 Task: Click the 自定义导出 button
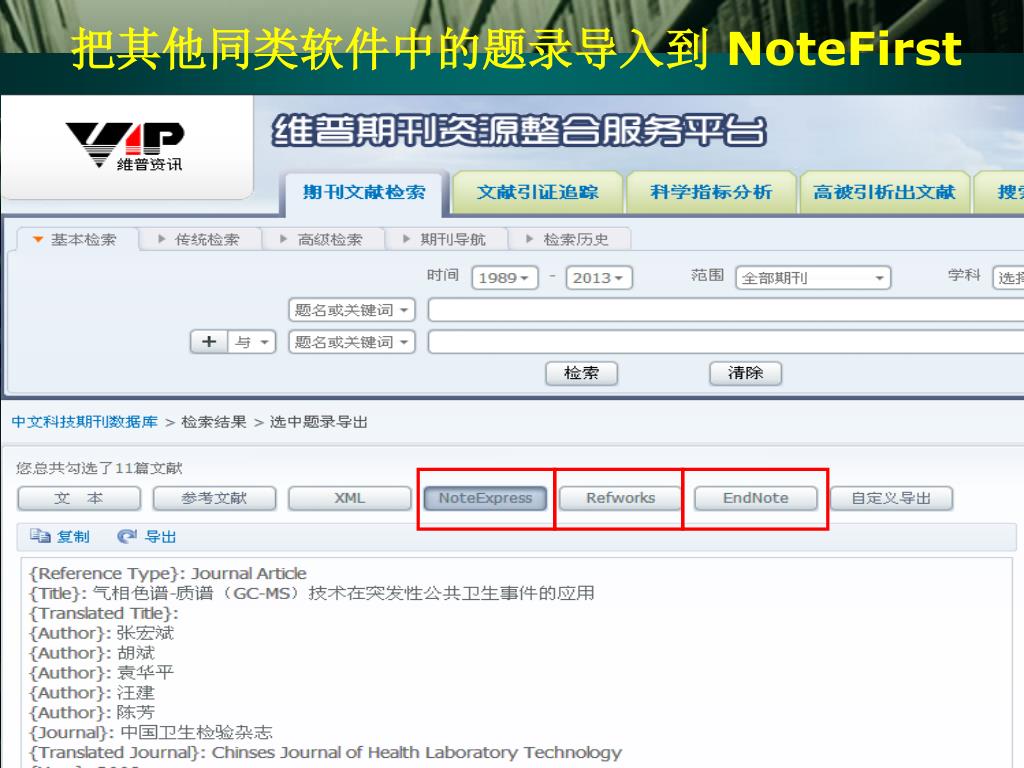coord(891,498)
